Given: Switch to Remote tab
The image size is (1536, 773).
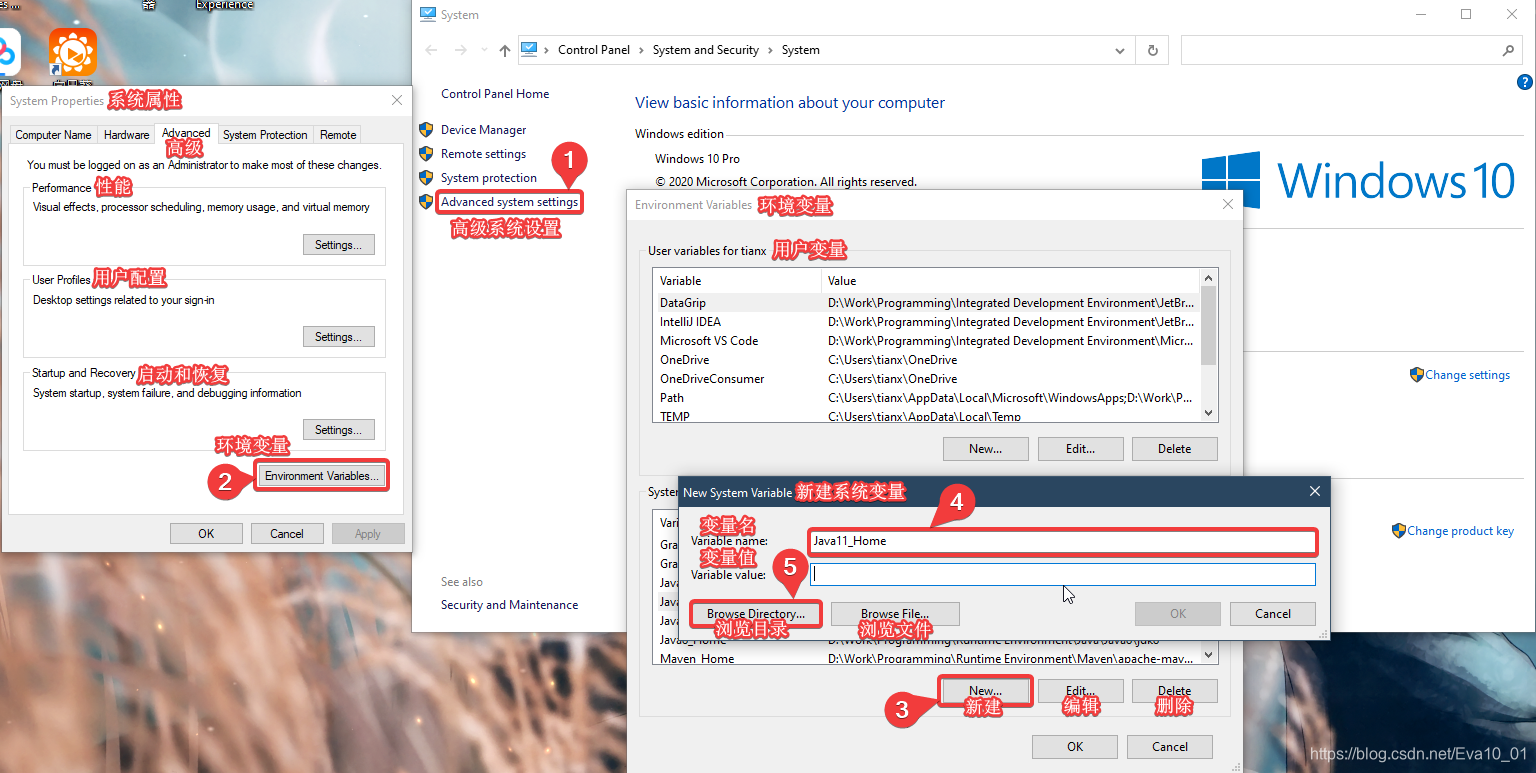Looking at the screenshot, I should click(x=338, y=135).
